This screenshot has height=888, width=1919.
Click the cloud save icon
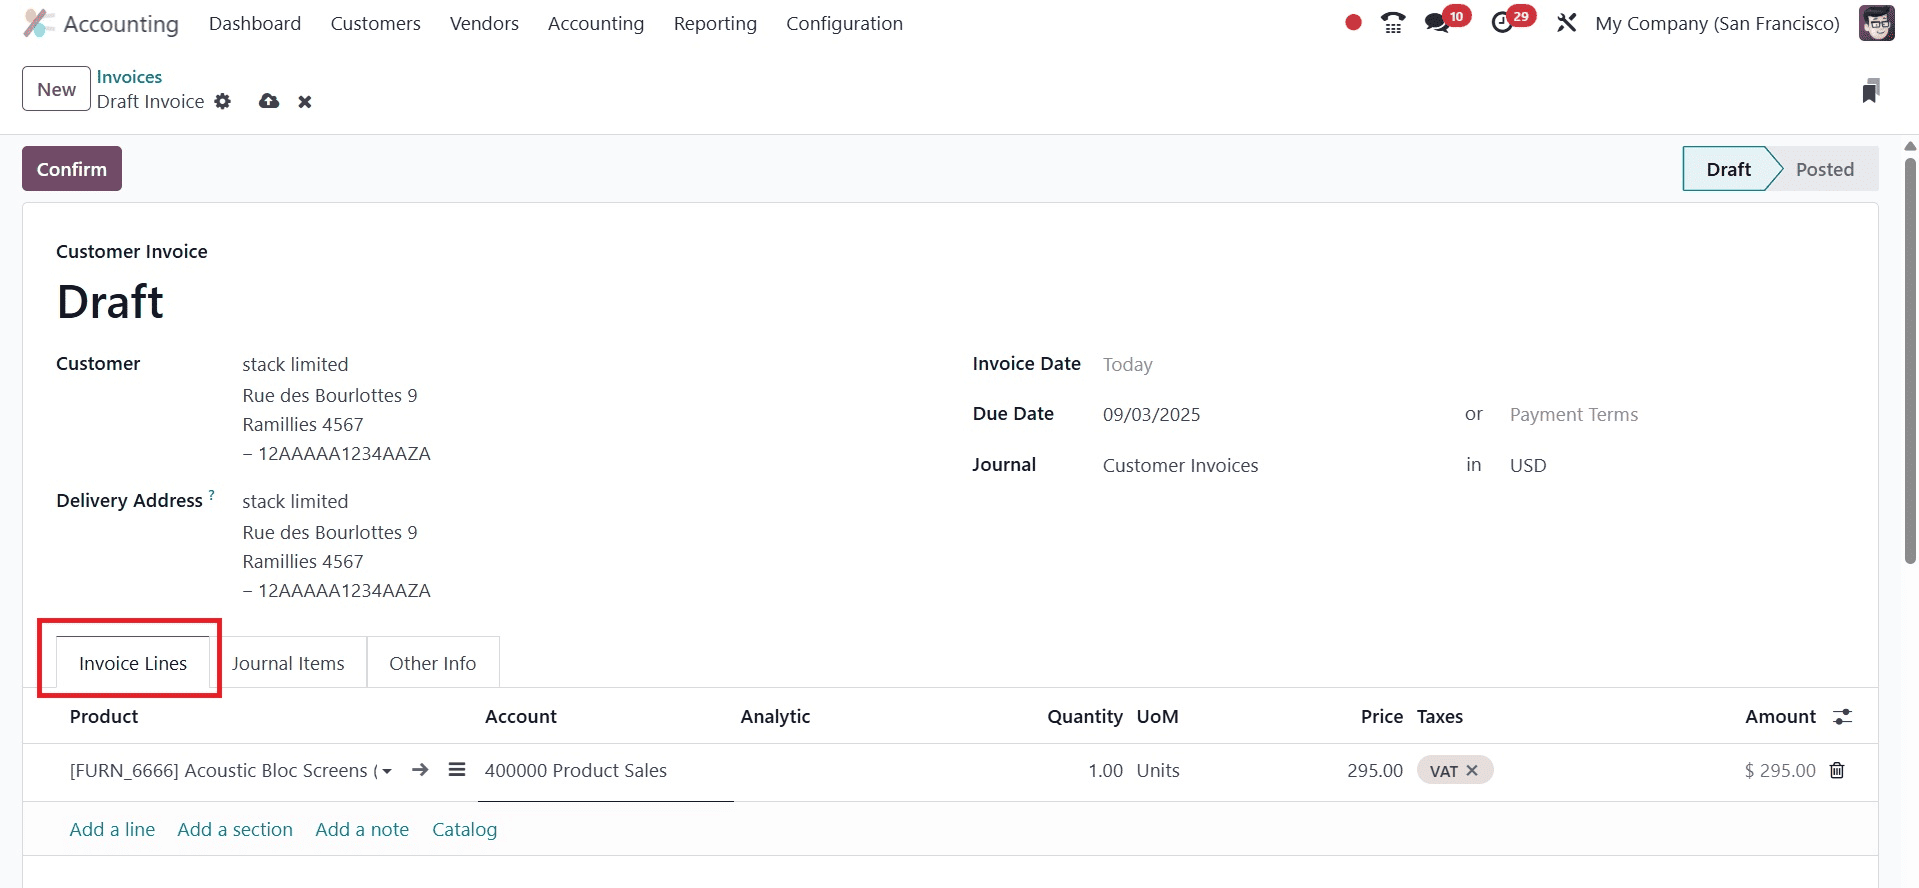[x=269, y=102]
